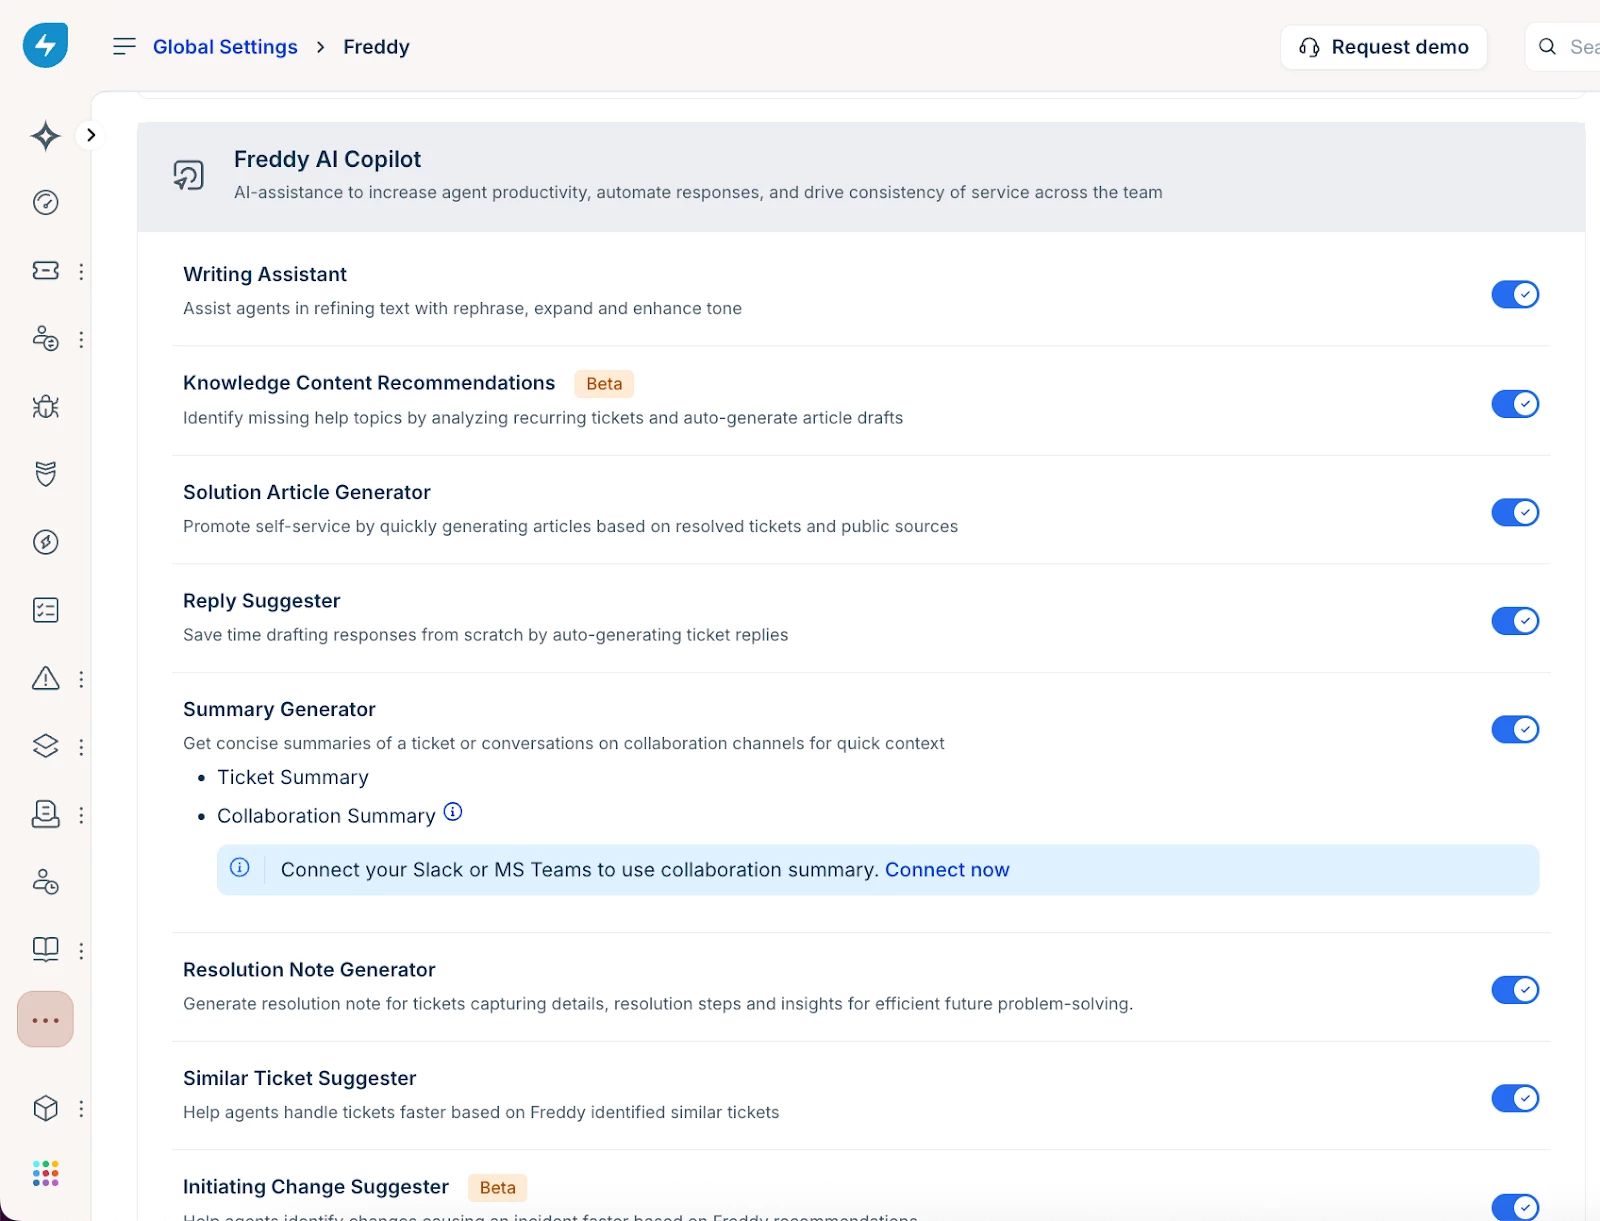The image size is (1600, 1221).
Task: Disable Resolution Note Generator
Action: [x=1515, y=990]
